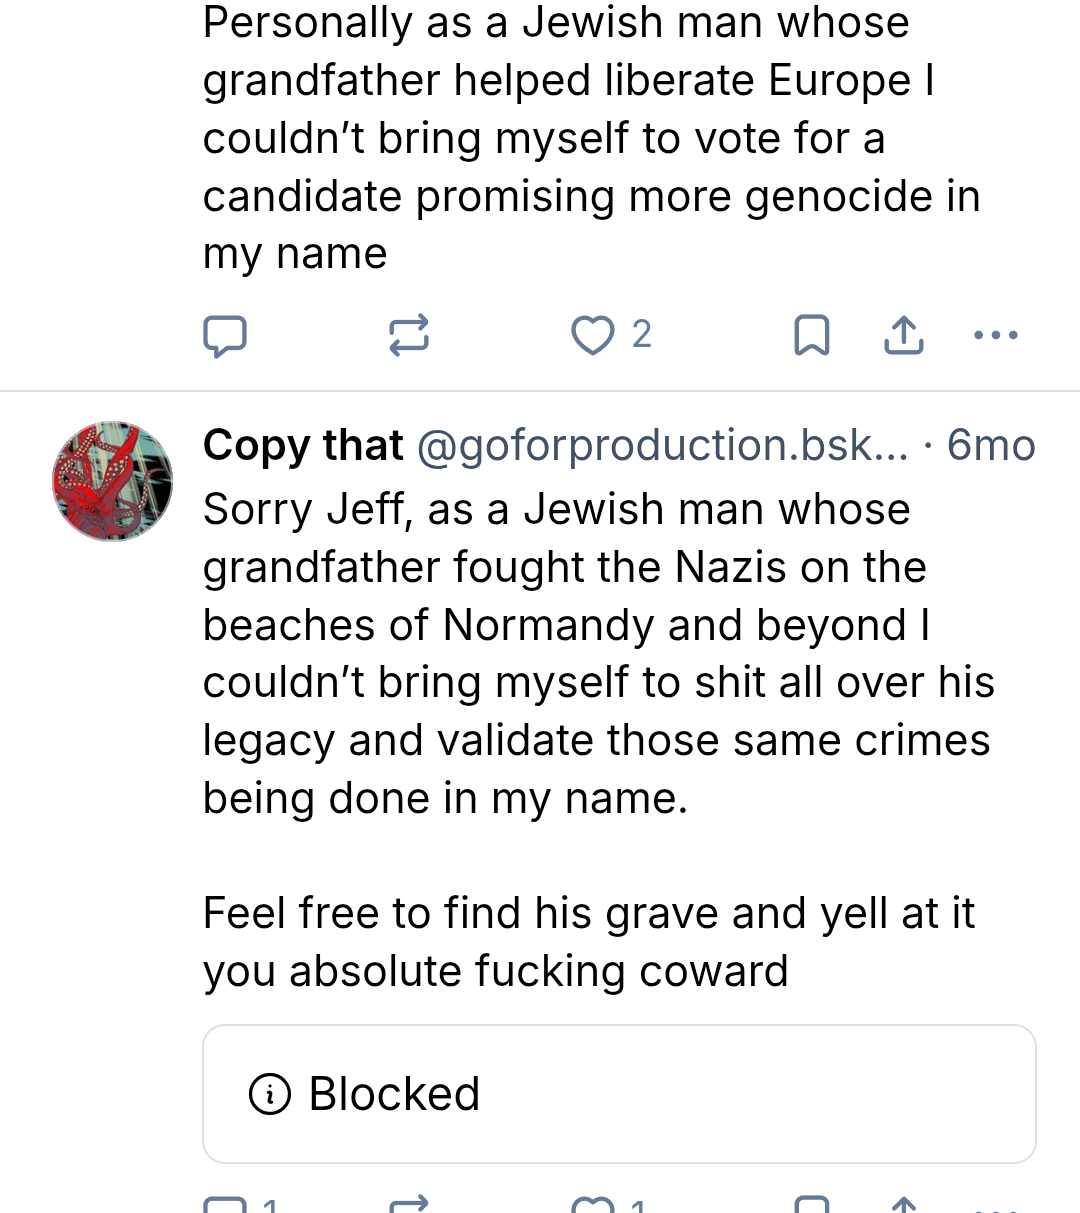Reply to Copy that's post
This screenshot has height=1213, width=1080.
[x=225, y=1205]
